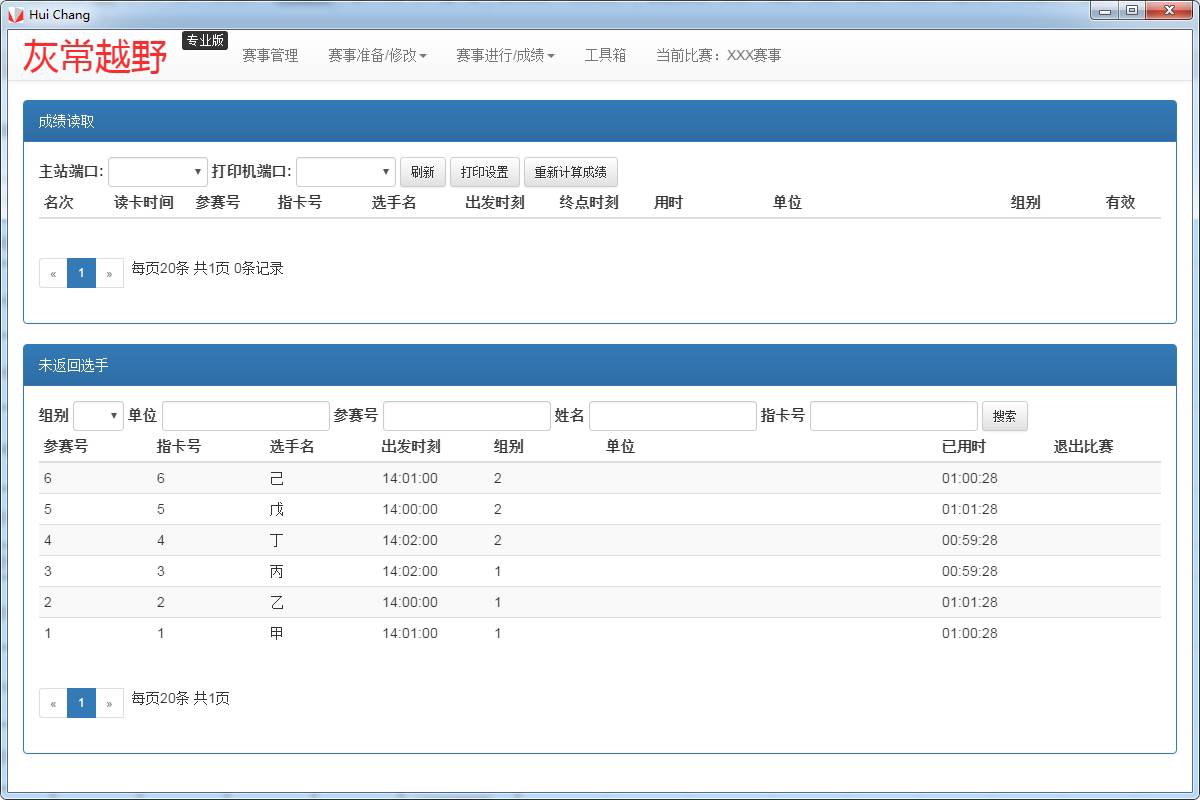The image size is (1200, 800).
Task: Open the 打印机端口 dropdown
Action: click(x=346, y=172)
